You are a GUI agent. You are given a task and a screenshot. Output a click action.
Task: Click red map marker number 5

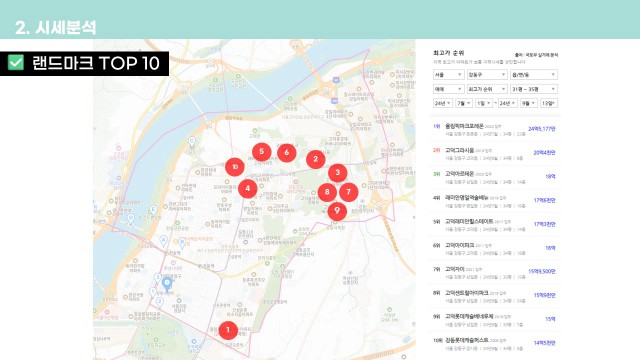click(262, 152)
